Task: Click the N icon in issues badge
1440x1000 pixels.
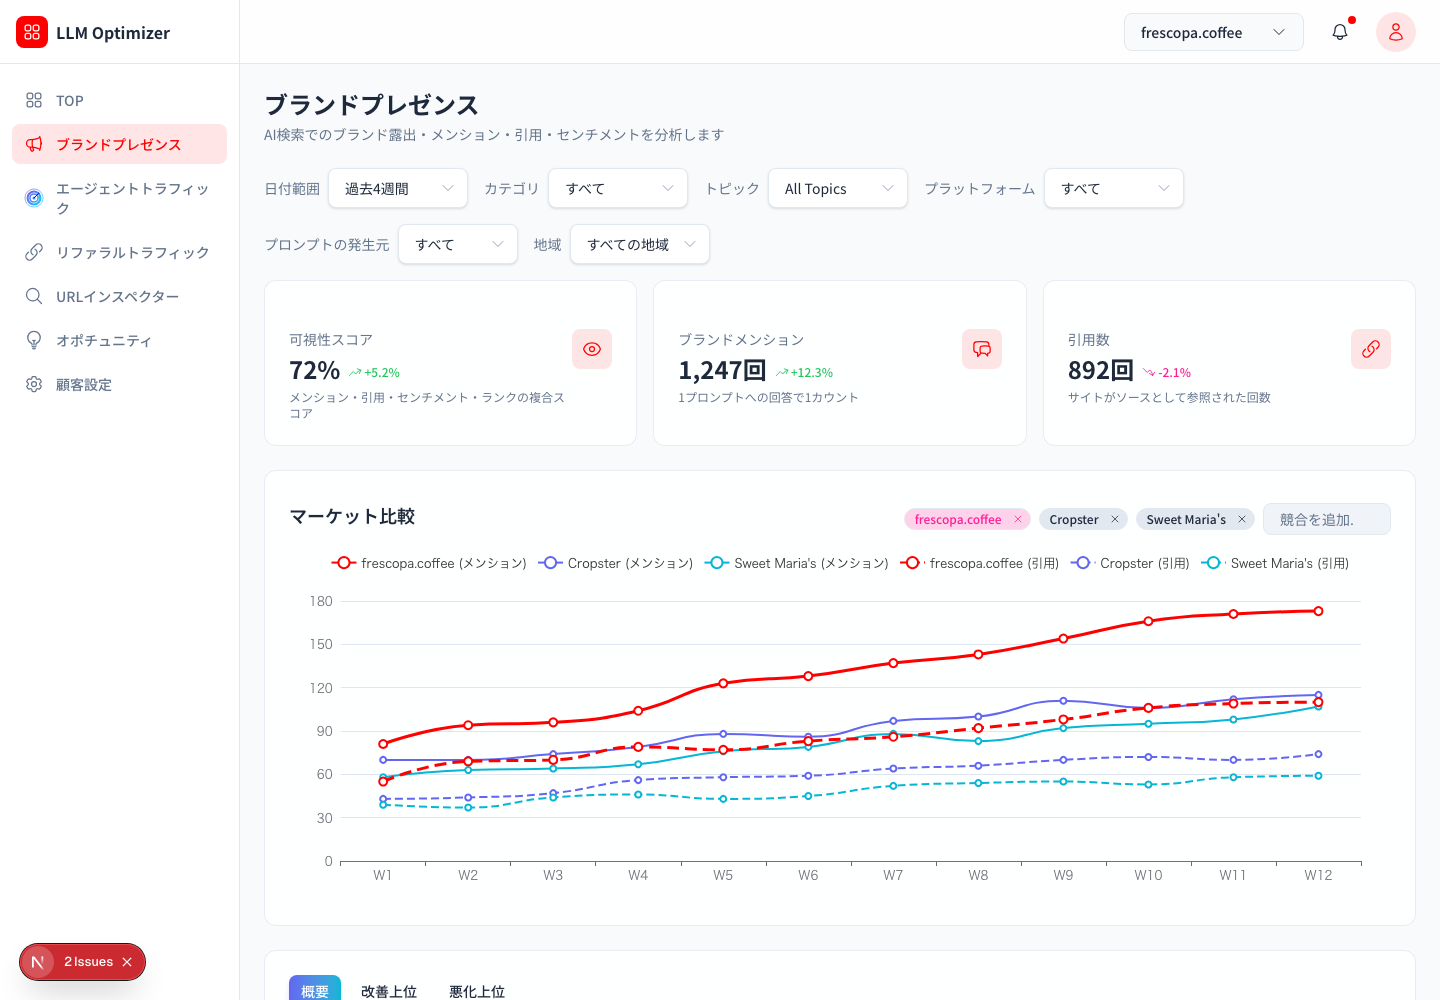Action: (x=38, y=962)
